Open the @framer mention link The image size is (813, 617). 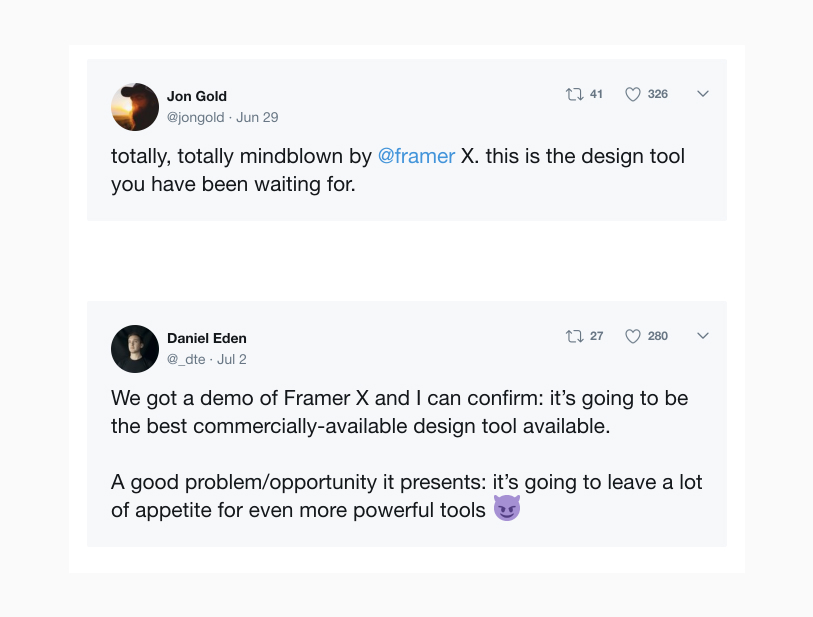pos(417,157)
